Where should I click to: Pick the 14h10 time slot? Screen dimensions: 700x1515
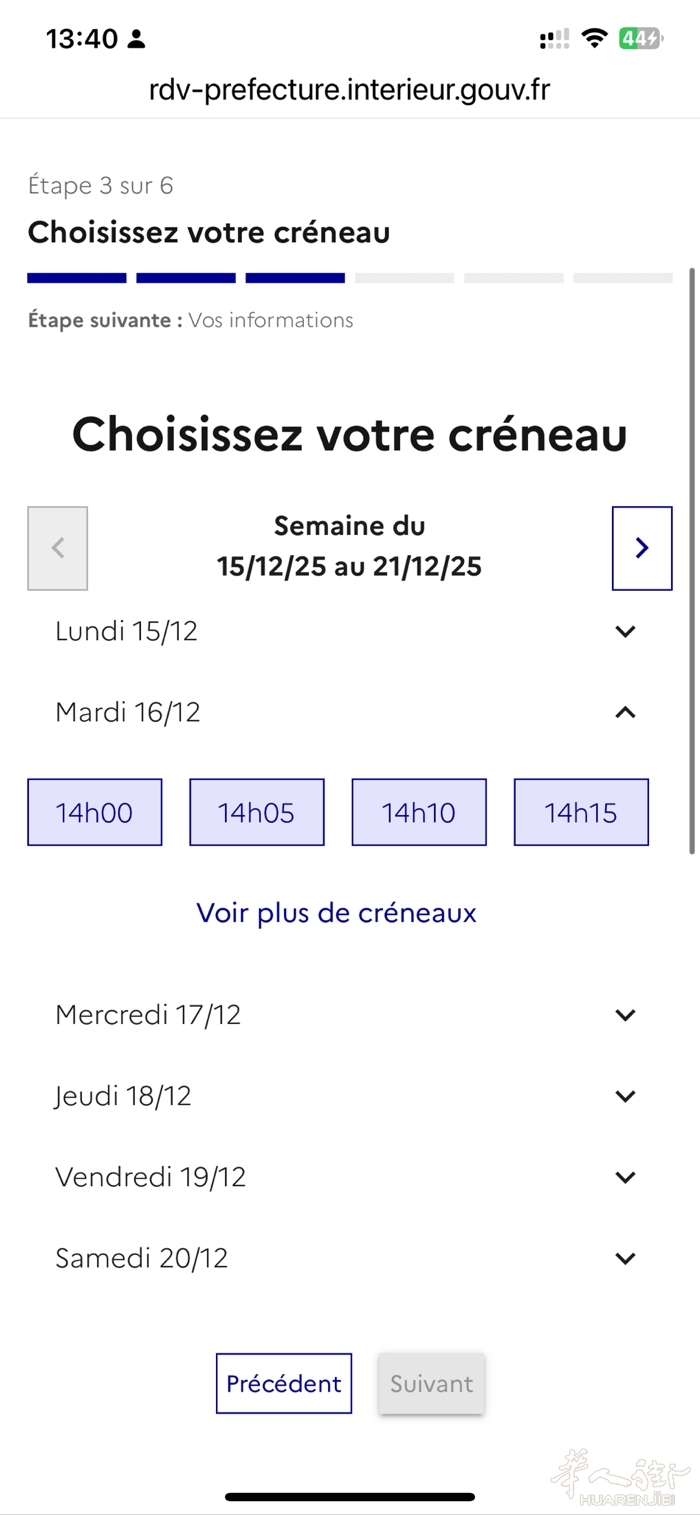(419, 812)
